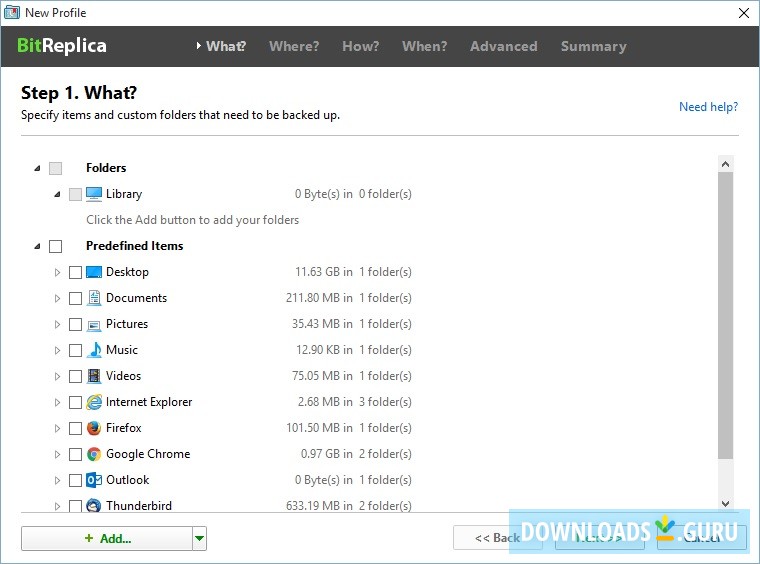Image resolution: width=760 pixels, height=564 pixels.
Task: Tick the Internet Explorer checkbox
Action: click(x=75, y=402)
